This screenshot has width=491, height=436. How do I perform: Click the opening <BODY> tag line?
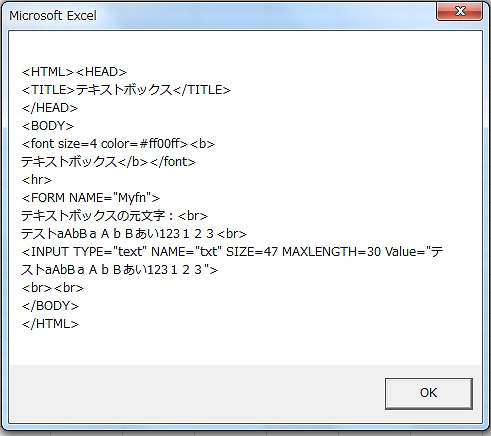48,126
